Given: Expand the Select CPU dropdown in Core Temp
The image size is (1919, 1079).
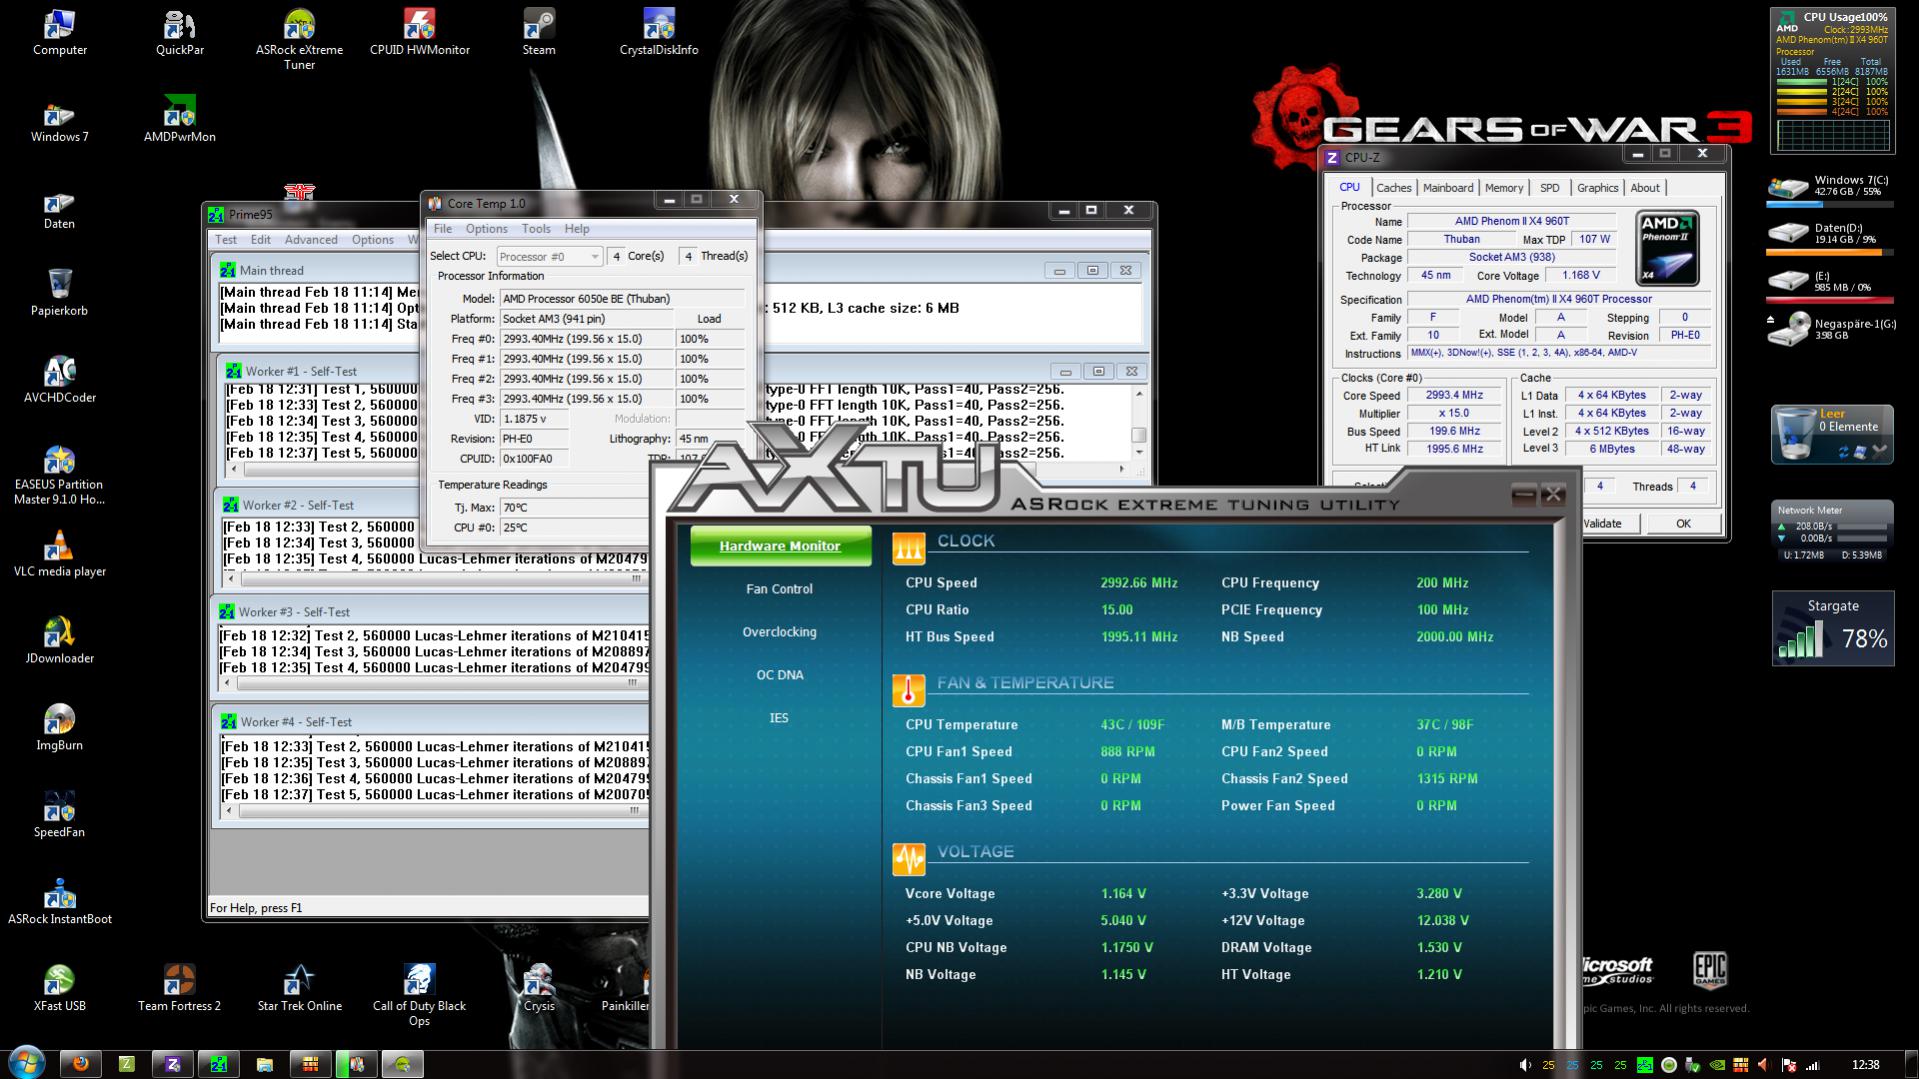Looking at the screenshot, I should 549,256.
